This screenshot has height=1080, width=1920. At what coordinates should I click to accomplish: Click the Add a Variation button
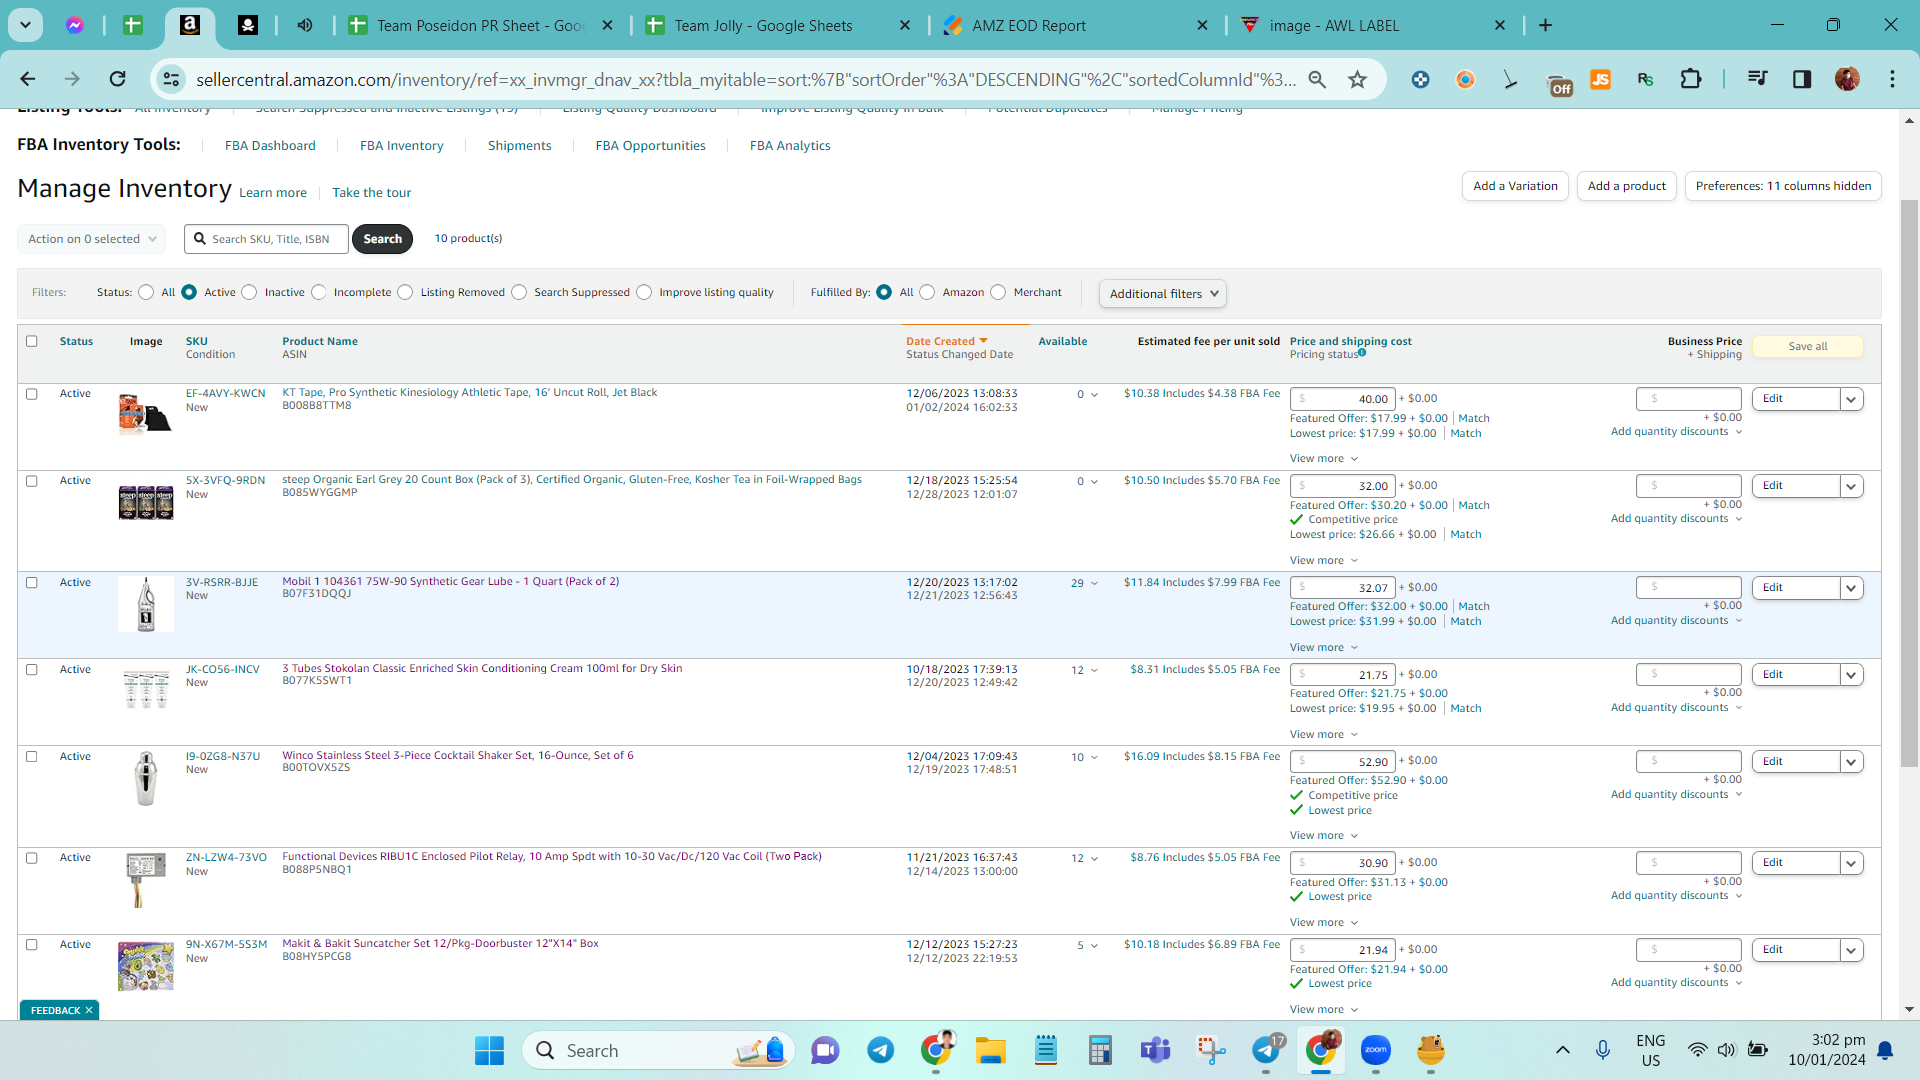point(1515,186)
